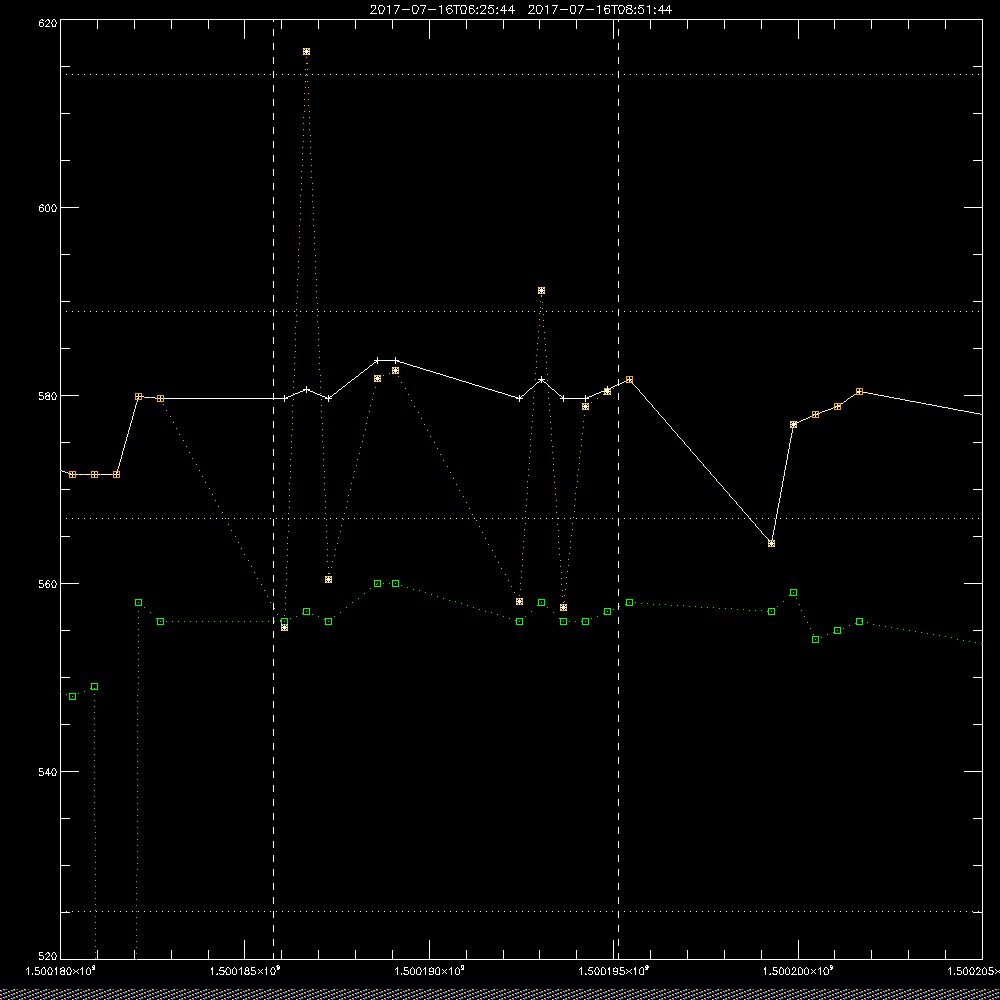The width and height of the screenshot is (1000, 1000).
Task: Pick the lowest orange marker near 555
Action: point(284,628)
